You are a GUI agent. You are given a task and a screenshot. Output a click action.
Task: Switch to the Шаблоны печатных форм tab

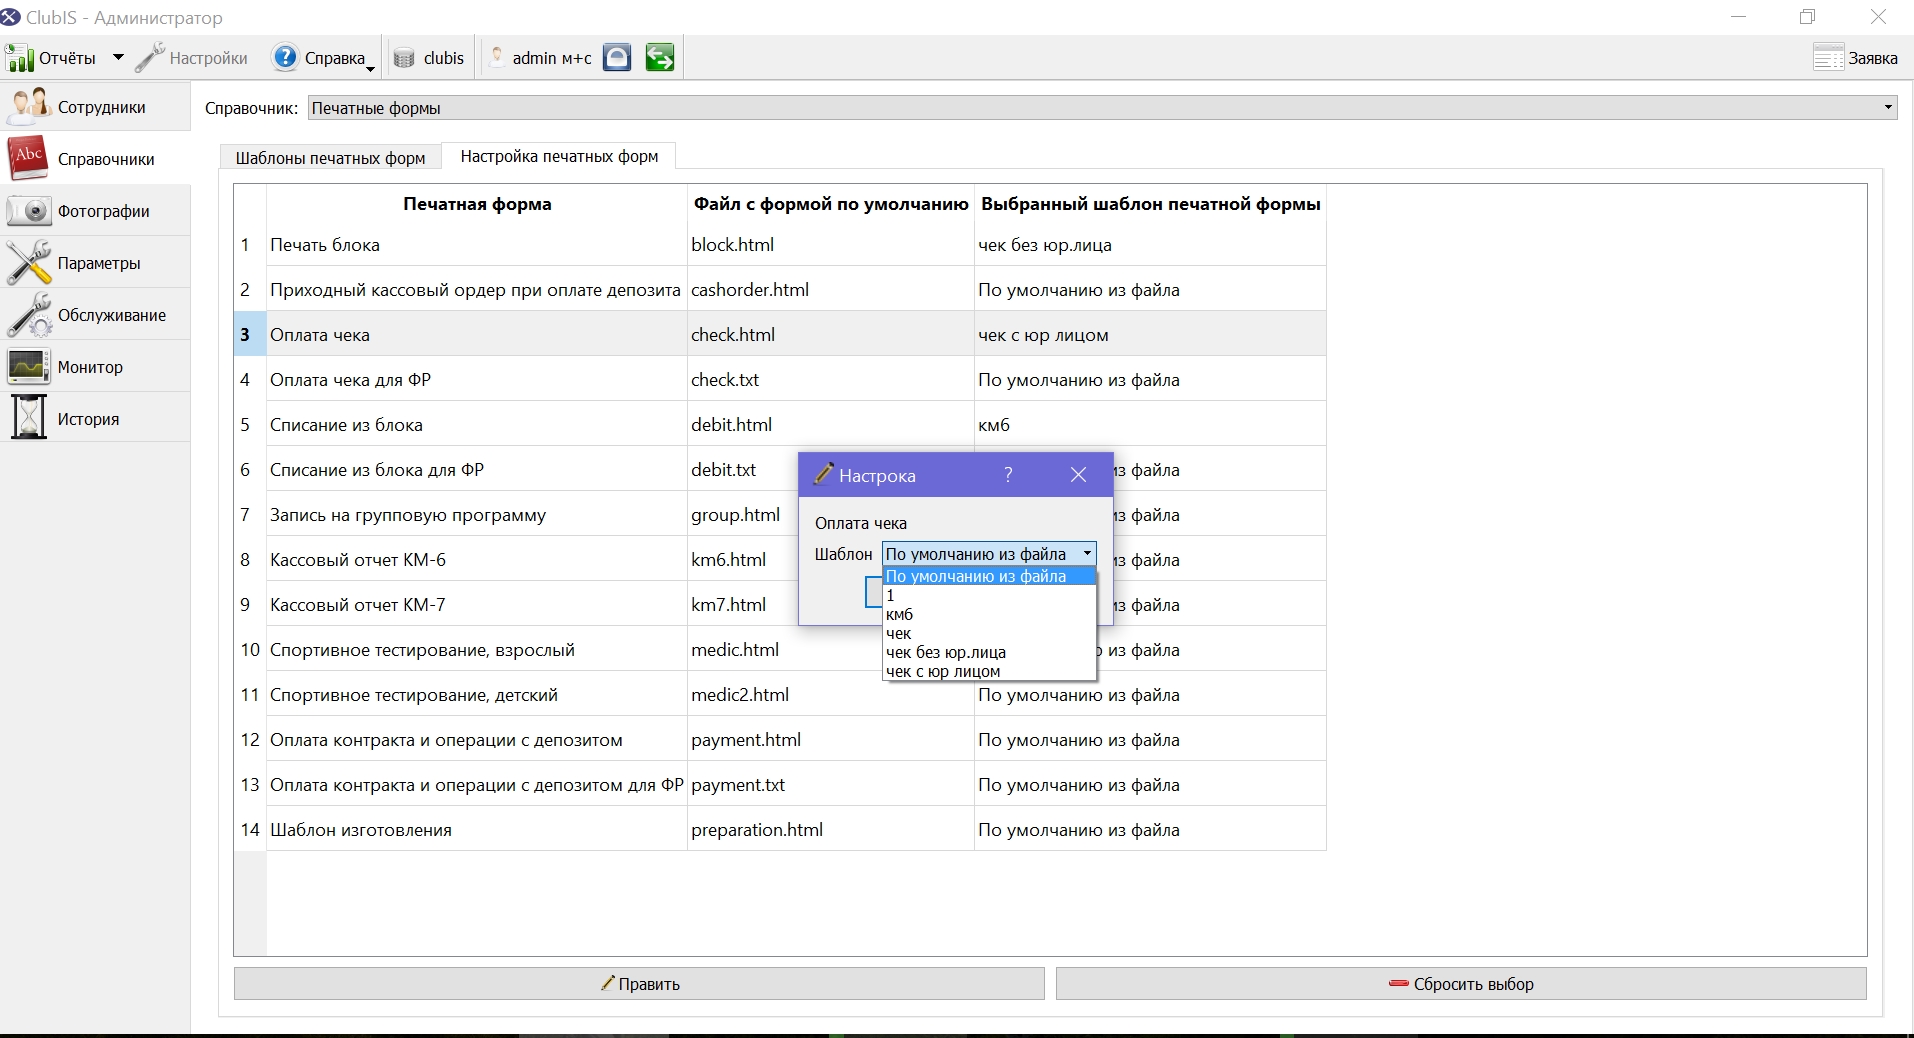(x=331, y=158)
